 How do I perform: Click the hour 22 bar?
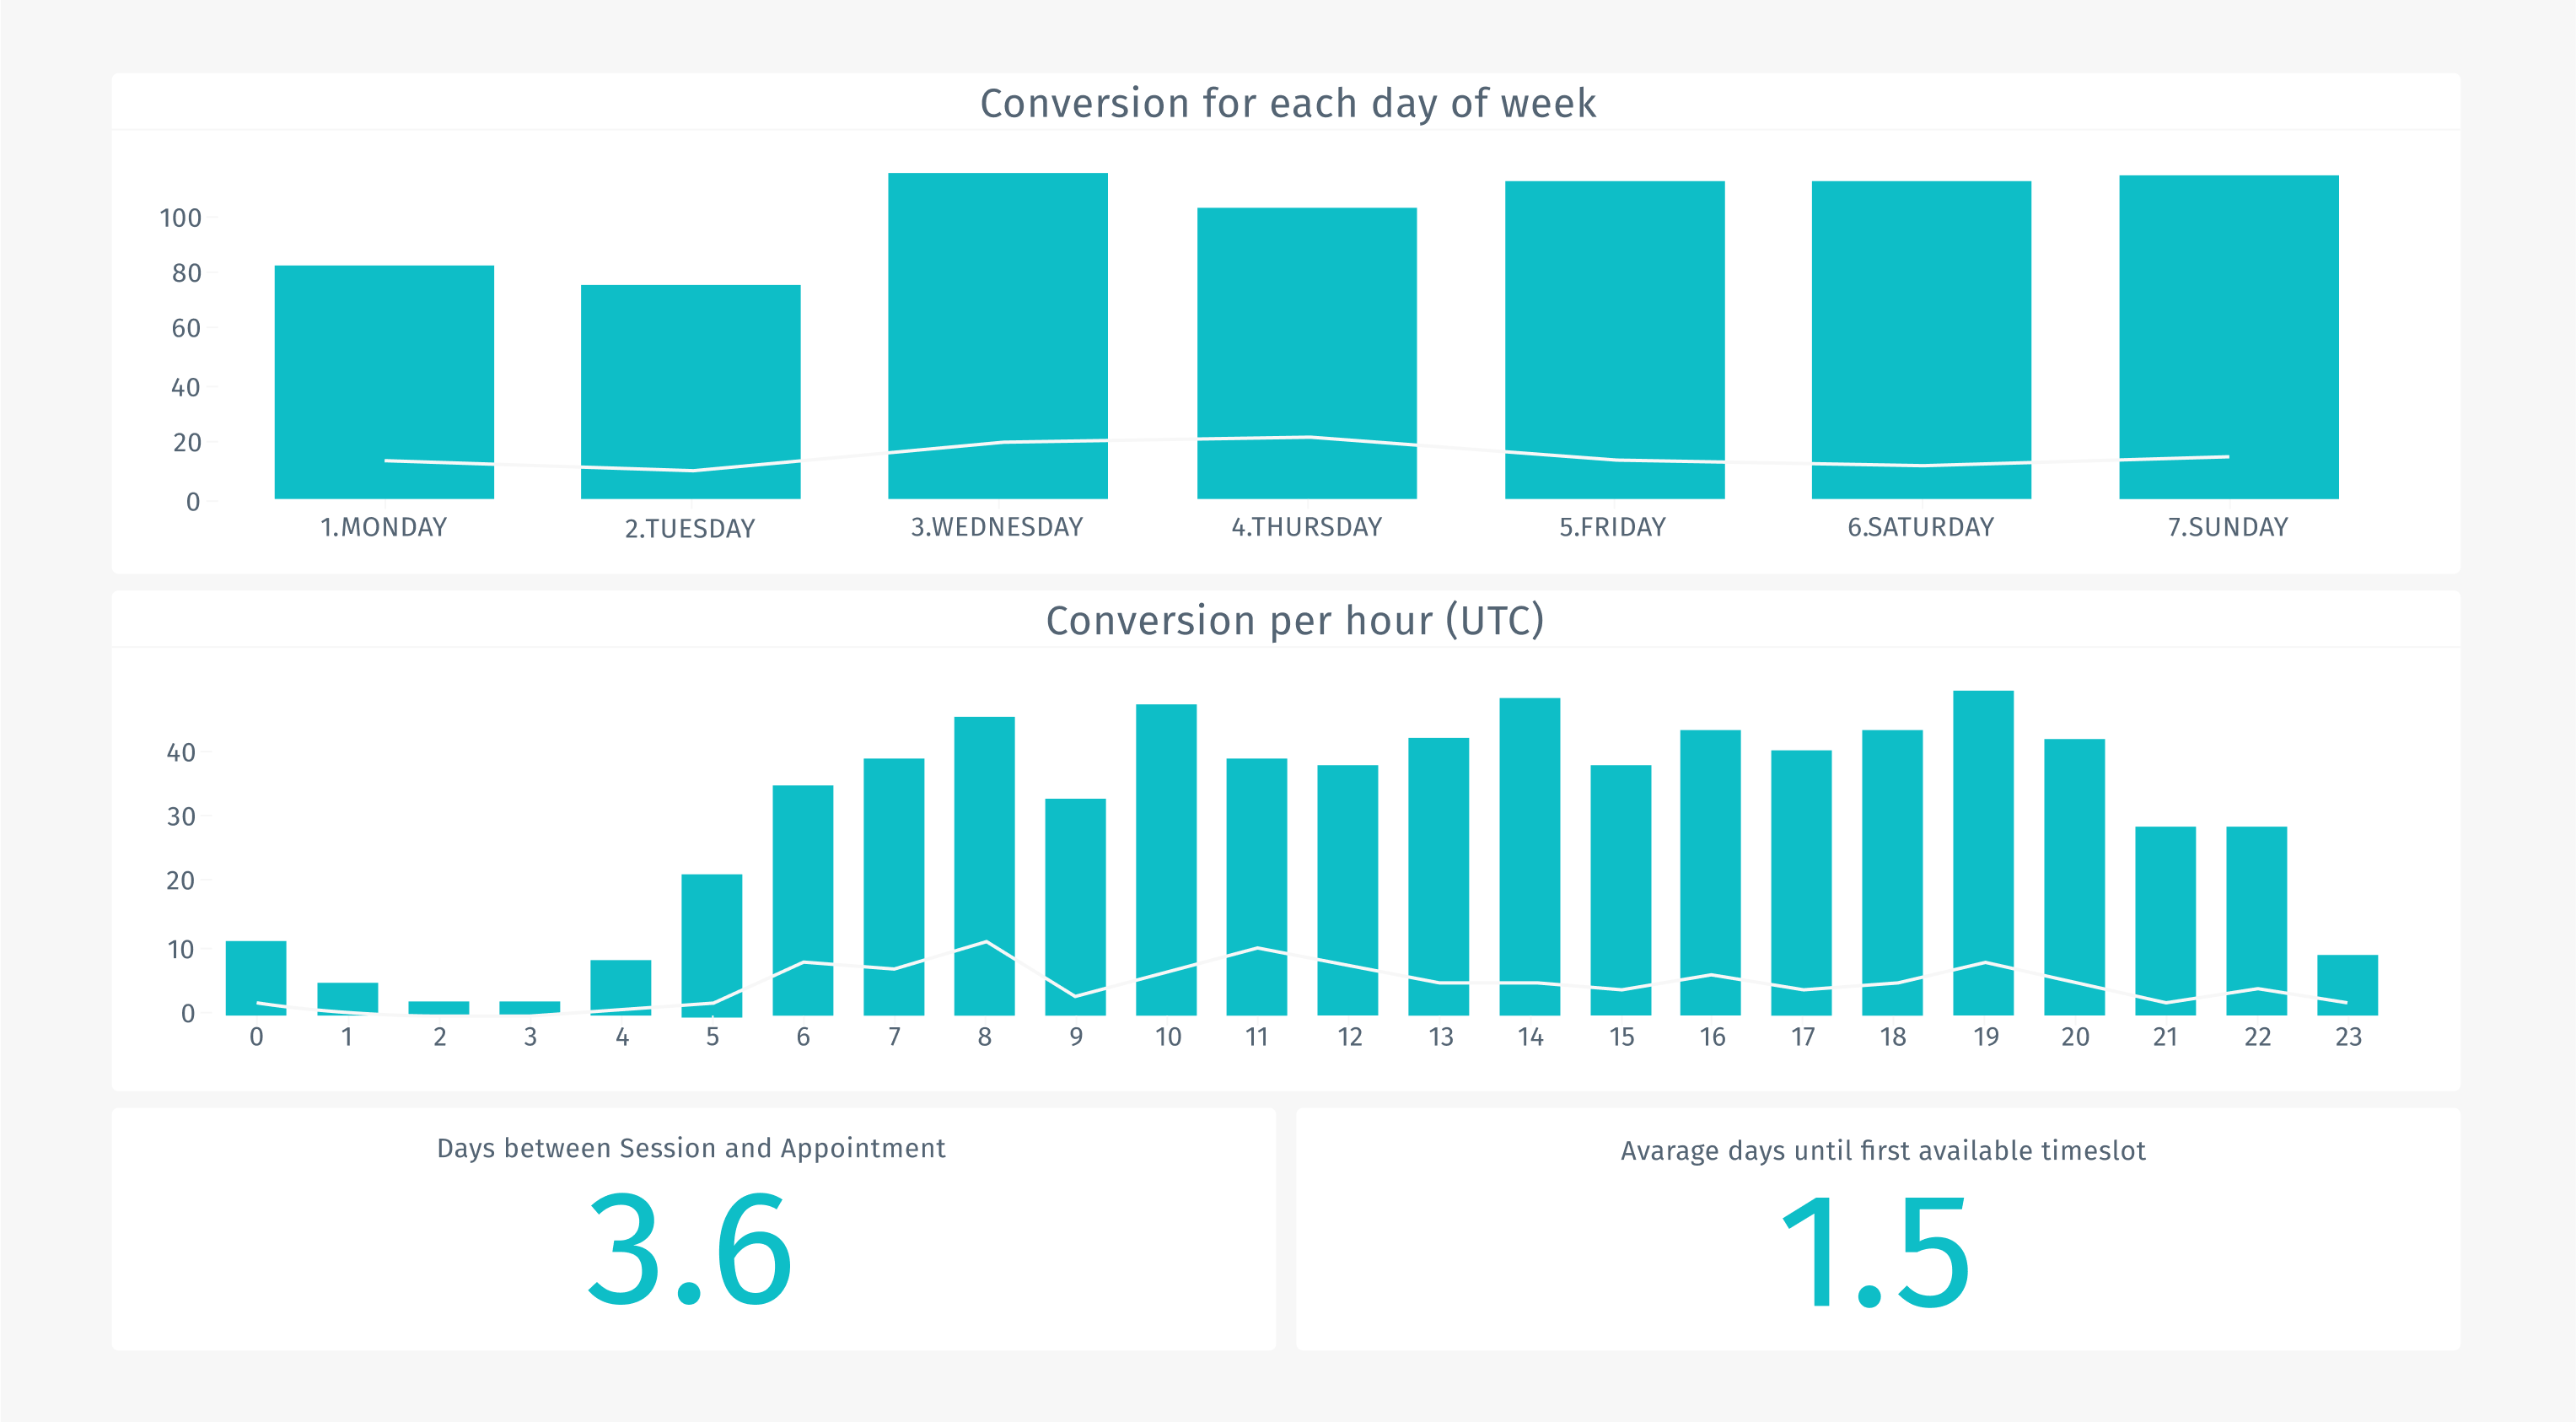[2257, 921]
